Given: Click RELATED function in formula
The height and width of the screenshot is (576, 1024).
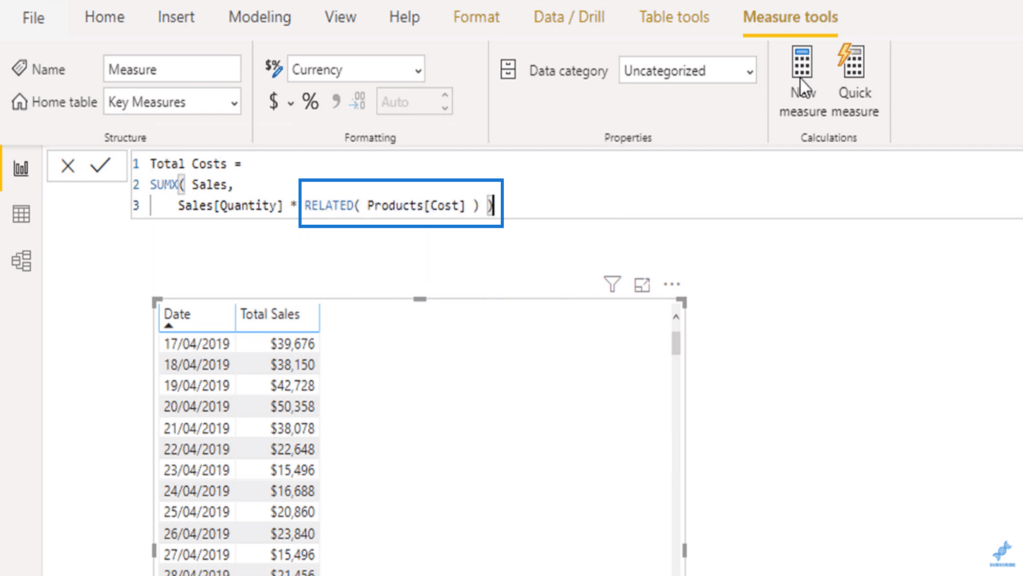Looking at the screenshot, I should (x=328, y=206).
